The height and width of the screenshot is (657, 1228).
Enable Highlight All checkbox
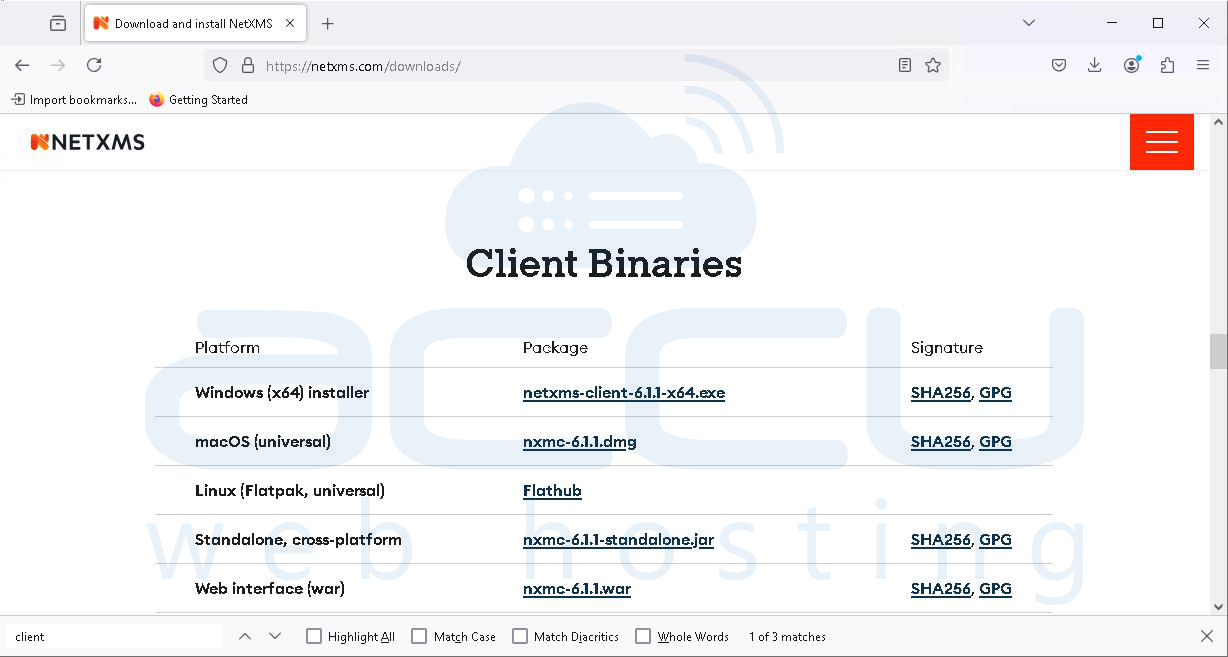[x=314, y=637]
